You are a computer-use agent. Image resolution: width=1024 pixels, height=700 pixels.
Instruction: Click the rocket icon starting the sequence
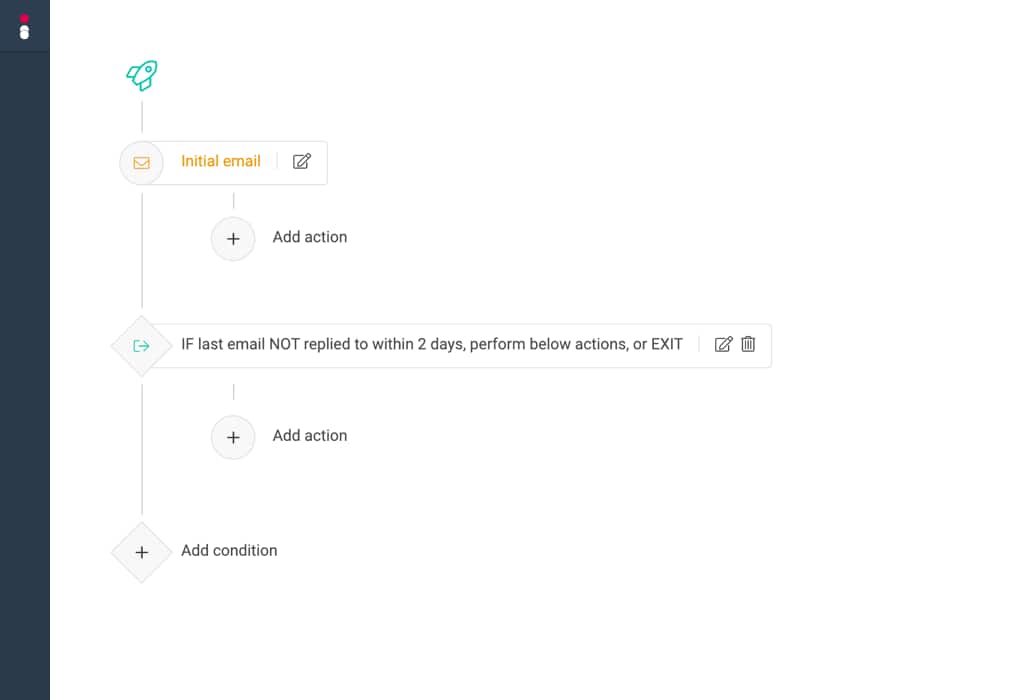tap(140, 74)
